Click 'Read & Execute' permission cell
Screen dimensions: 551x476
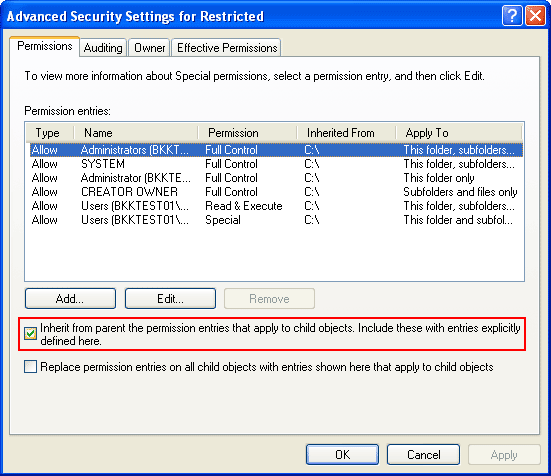pos(244,206)
